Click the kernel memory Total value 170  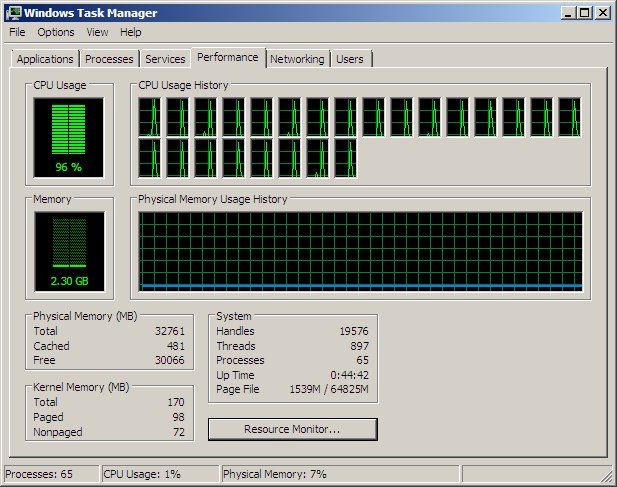tap(175, 402)
